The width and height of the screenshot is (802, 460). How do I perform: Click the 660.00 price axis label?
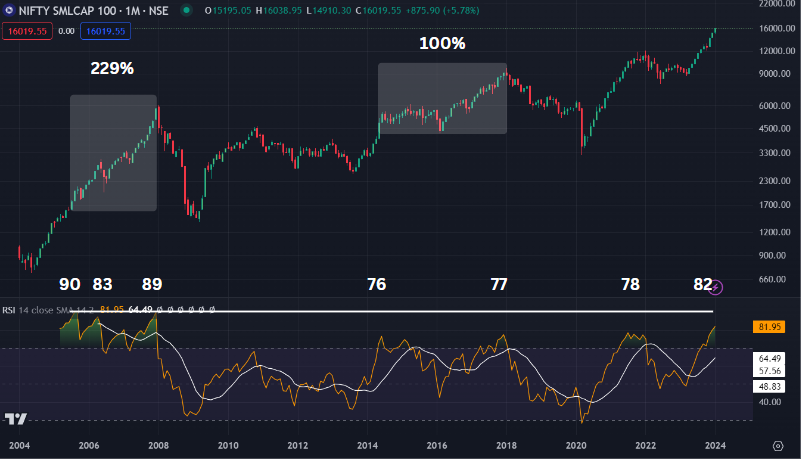[x=772, y=279]
